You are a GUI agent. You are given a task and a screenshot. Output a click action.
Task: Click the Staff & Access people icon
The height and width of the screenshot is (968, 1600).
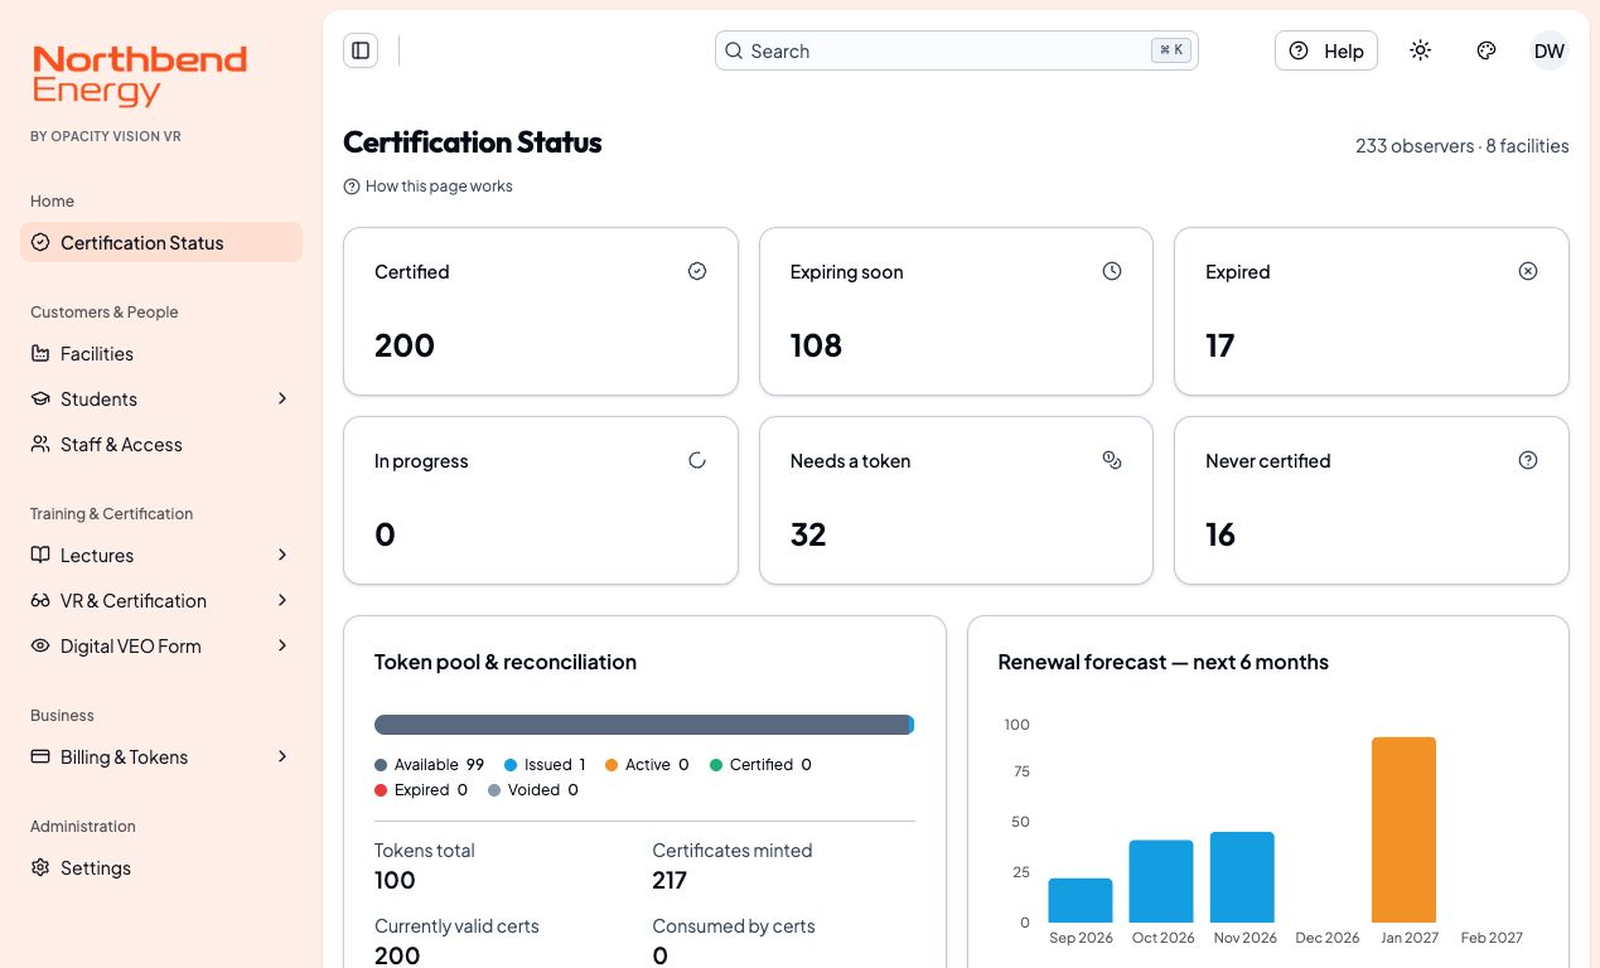[40, 443]
